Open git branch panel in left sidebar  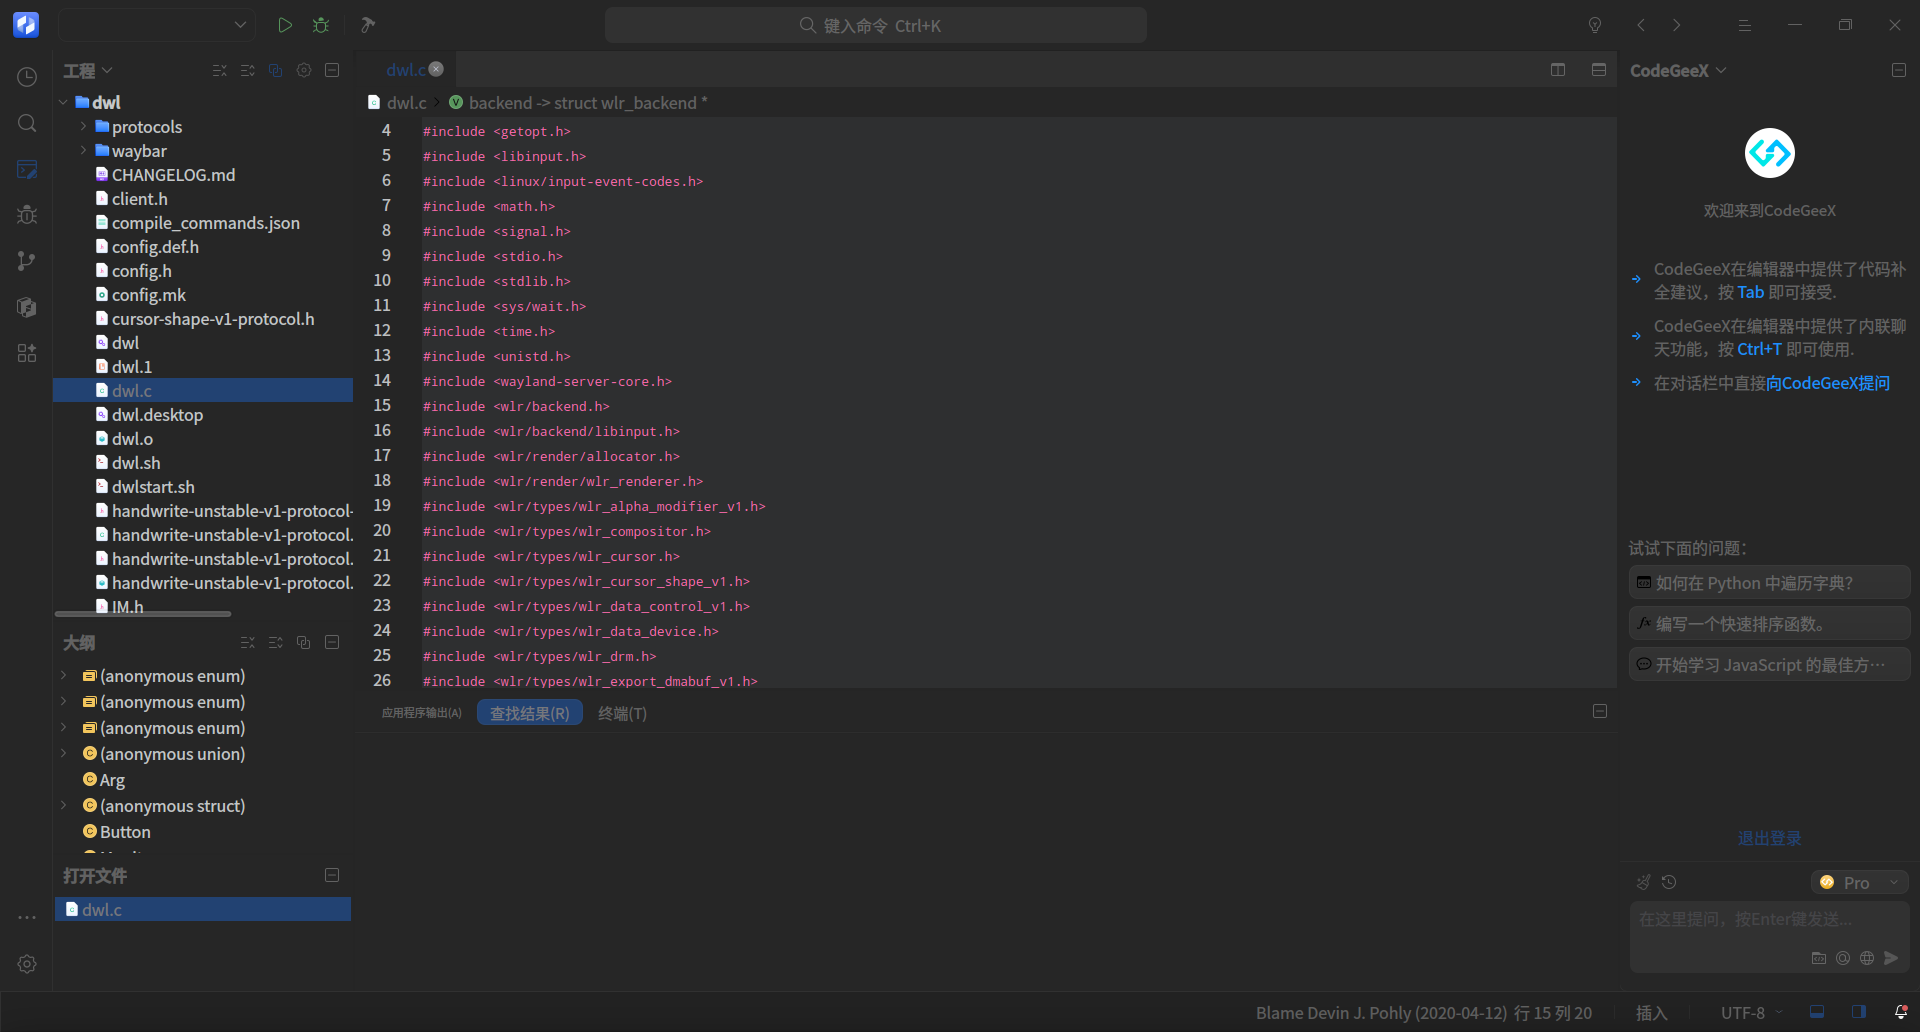point(27,261)
